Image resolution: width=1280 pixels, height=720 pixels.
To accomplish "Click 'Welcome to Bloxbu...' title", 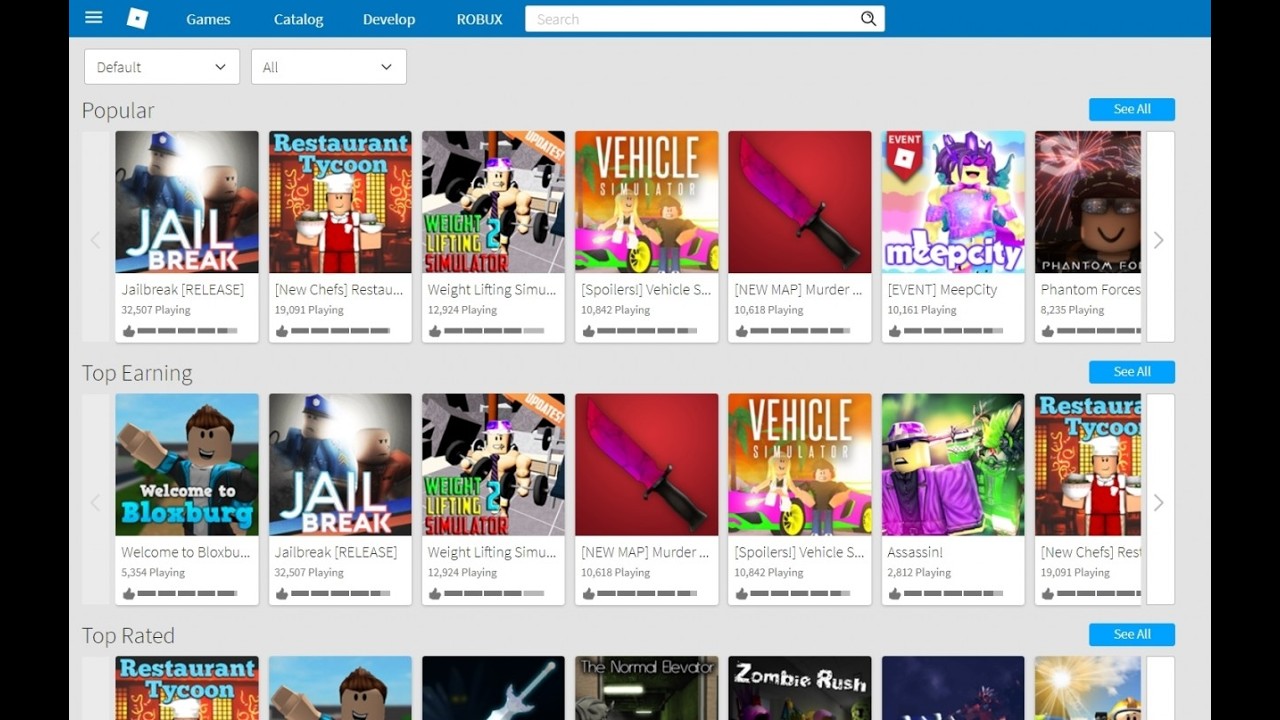I will coord(186,552).
